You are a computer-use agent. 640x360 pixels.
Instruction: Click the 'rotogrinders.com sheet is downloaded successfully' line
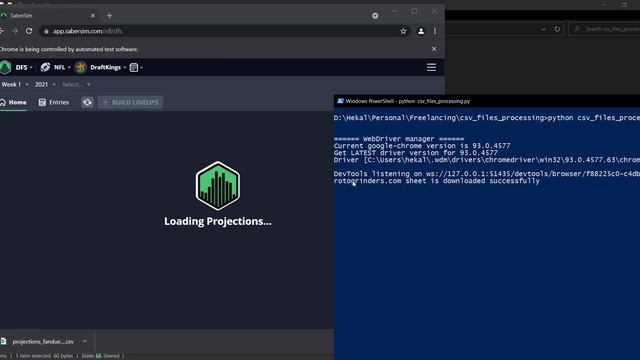[x=436, y=181]
